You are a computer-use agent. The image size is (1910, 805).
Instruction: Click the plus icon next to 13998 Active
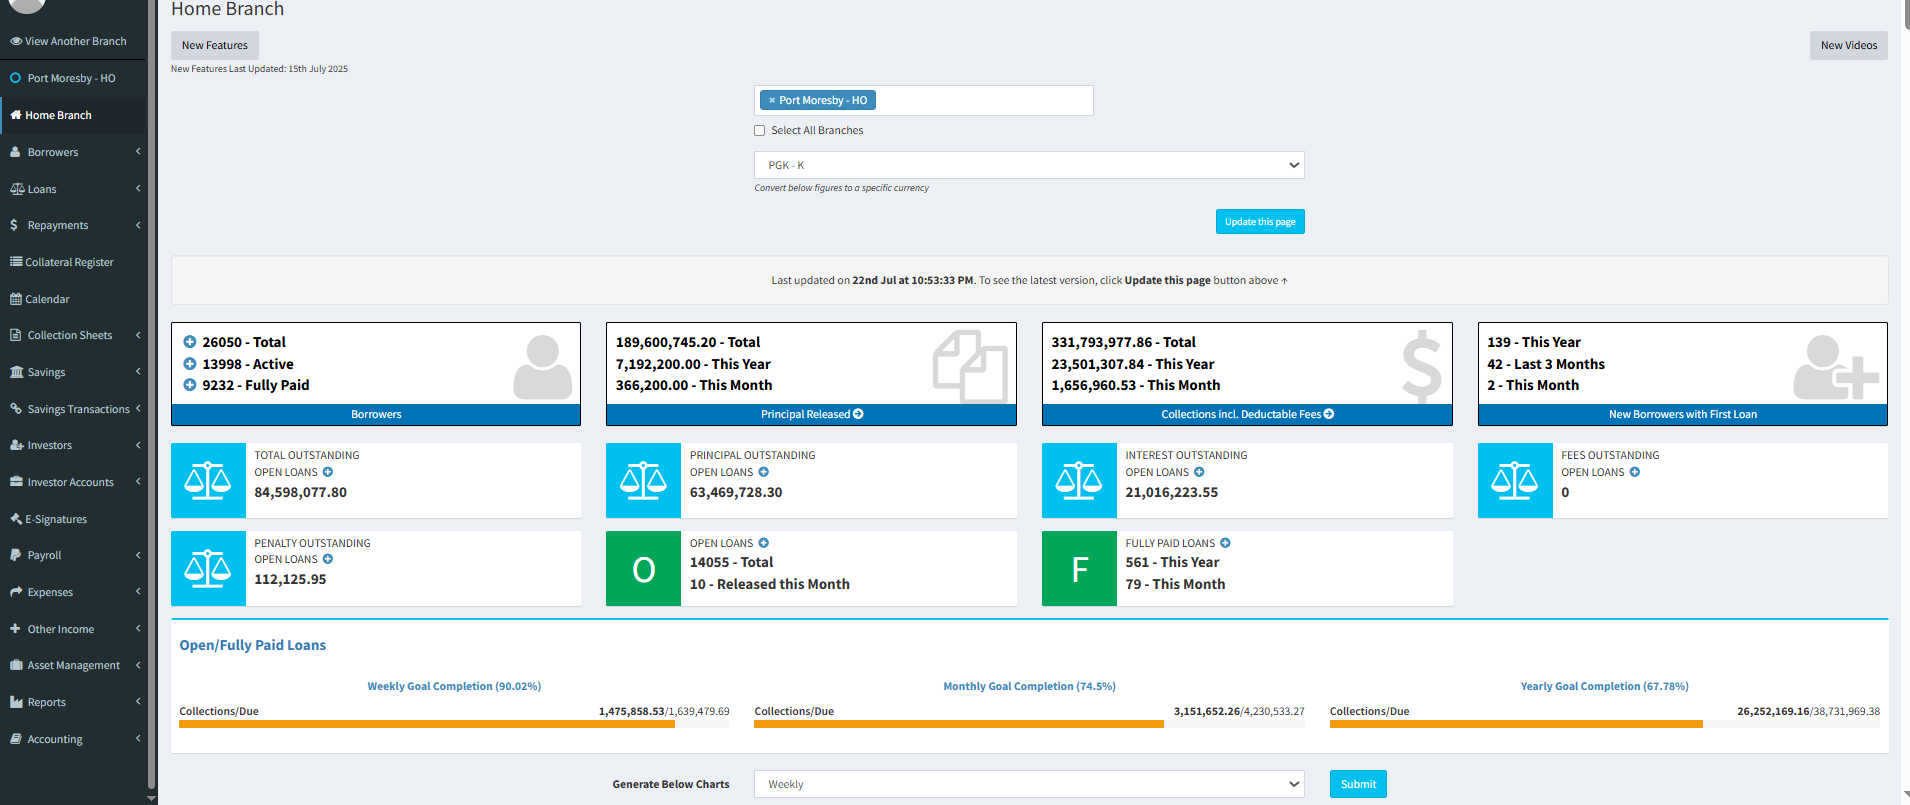[190, 364]
